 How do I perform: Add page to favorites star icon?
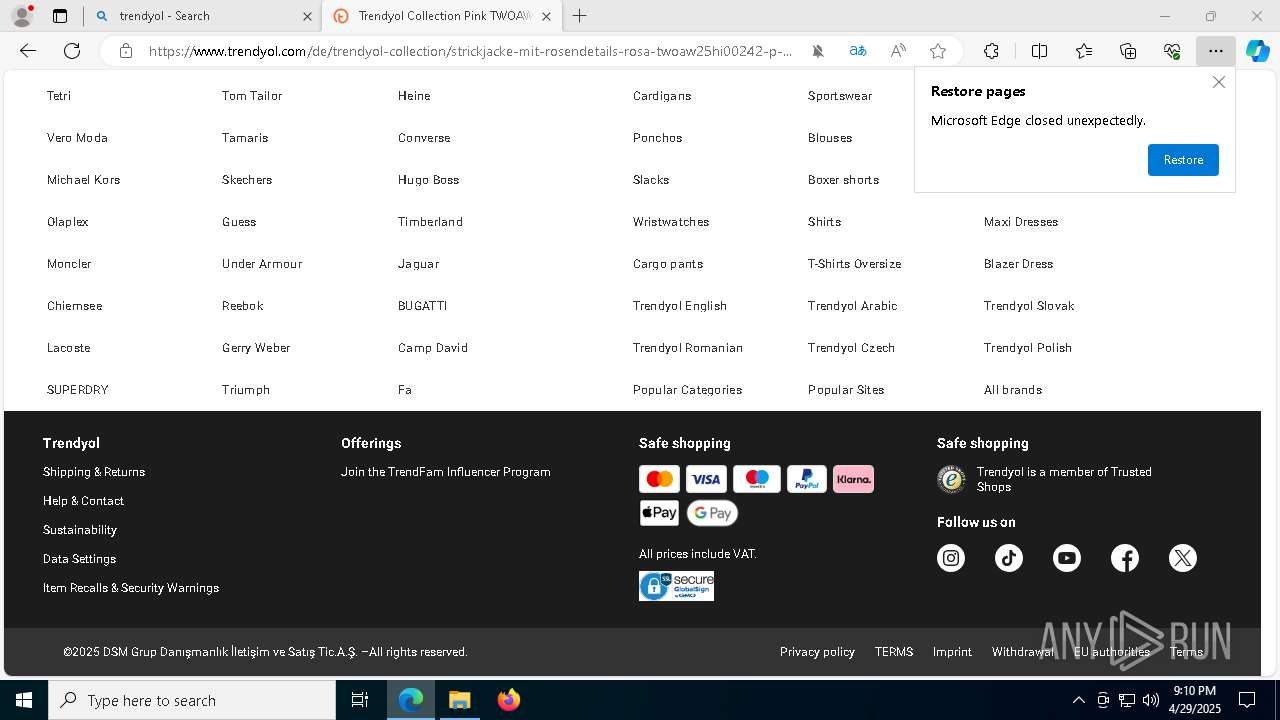point(938,51)
